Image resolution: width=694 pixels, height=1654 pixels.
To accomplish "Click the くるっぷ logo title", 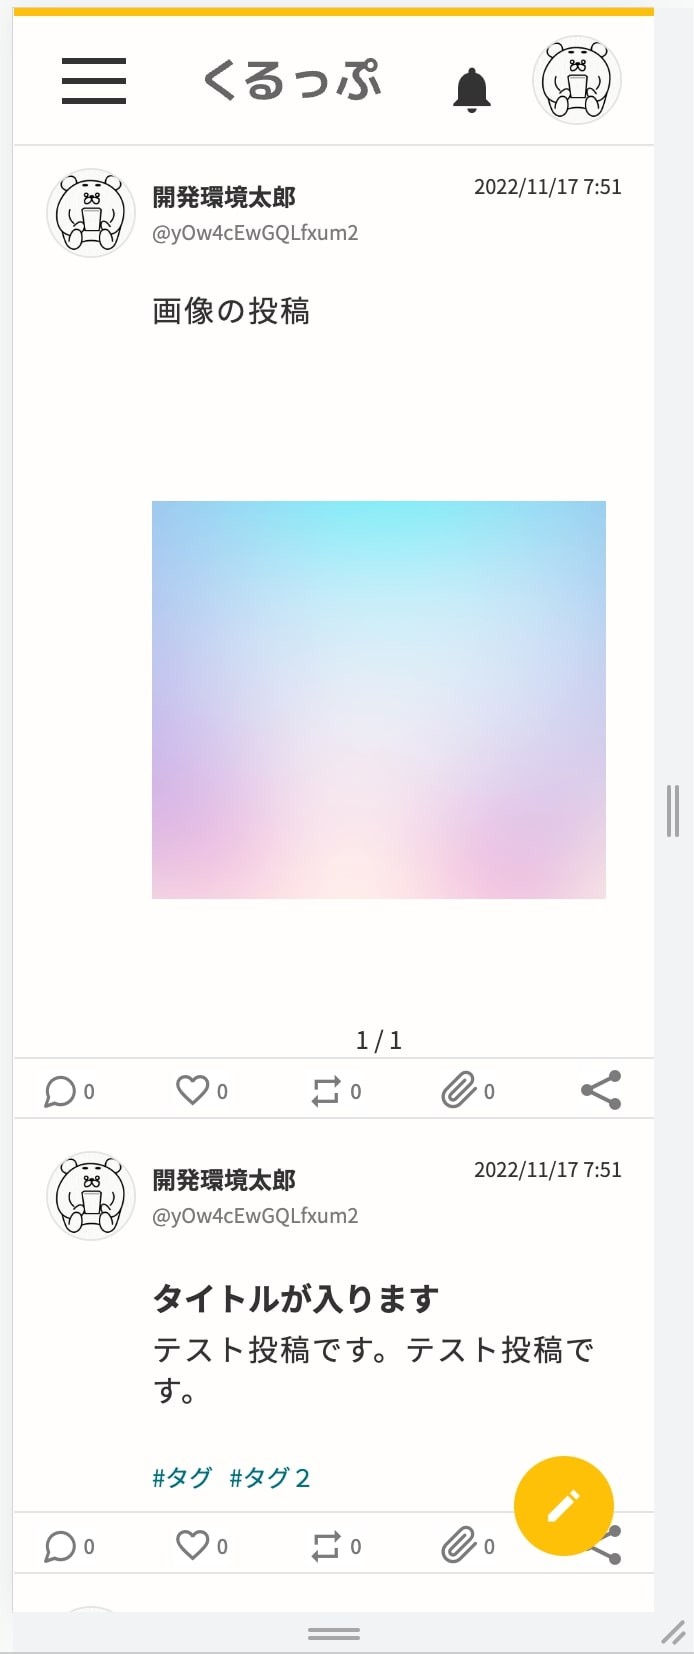I will (292, 80).
